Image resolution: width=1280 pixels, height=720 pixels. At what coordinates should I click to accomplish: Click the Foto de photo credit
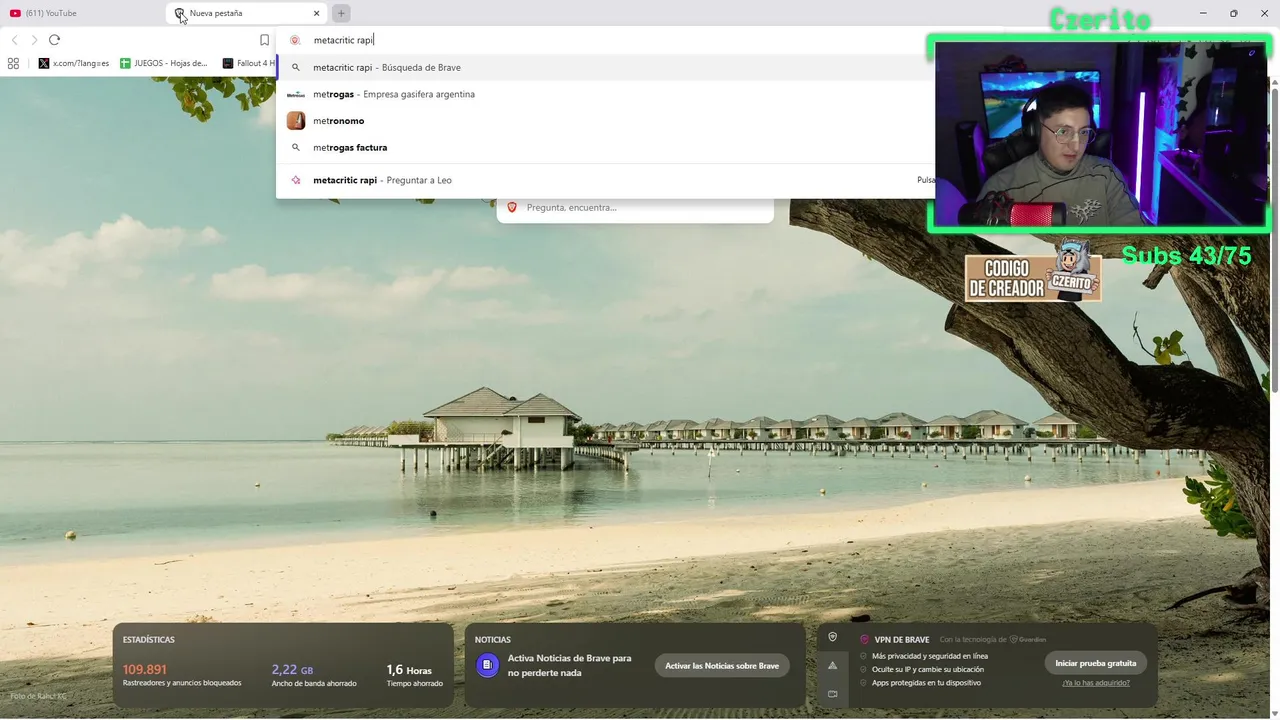(x=38, y=696)
